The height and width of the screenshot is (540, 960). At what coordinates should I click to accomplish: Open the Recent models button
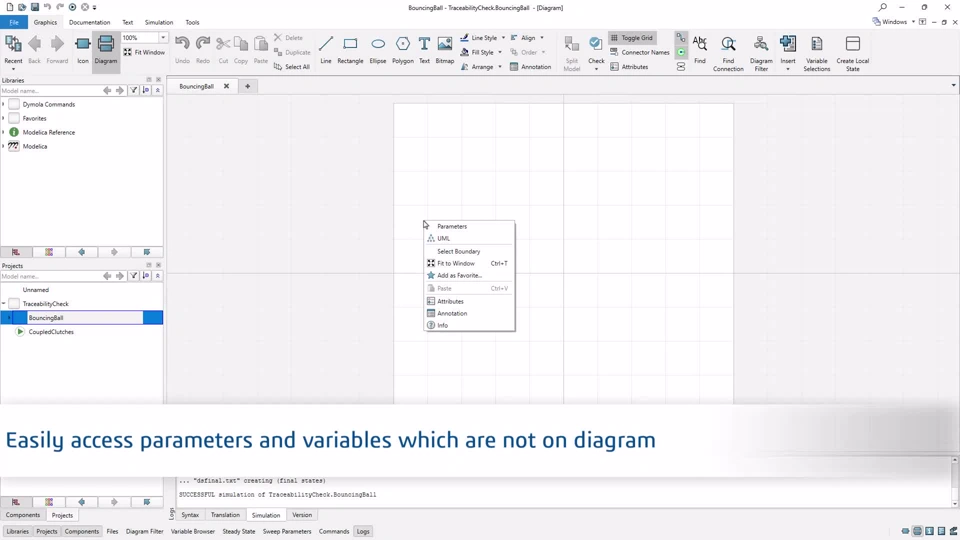13,51
